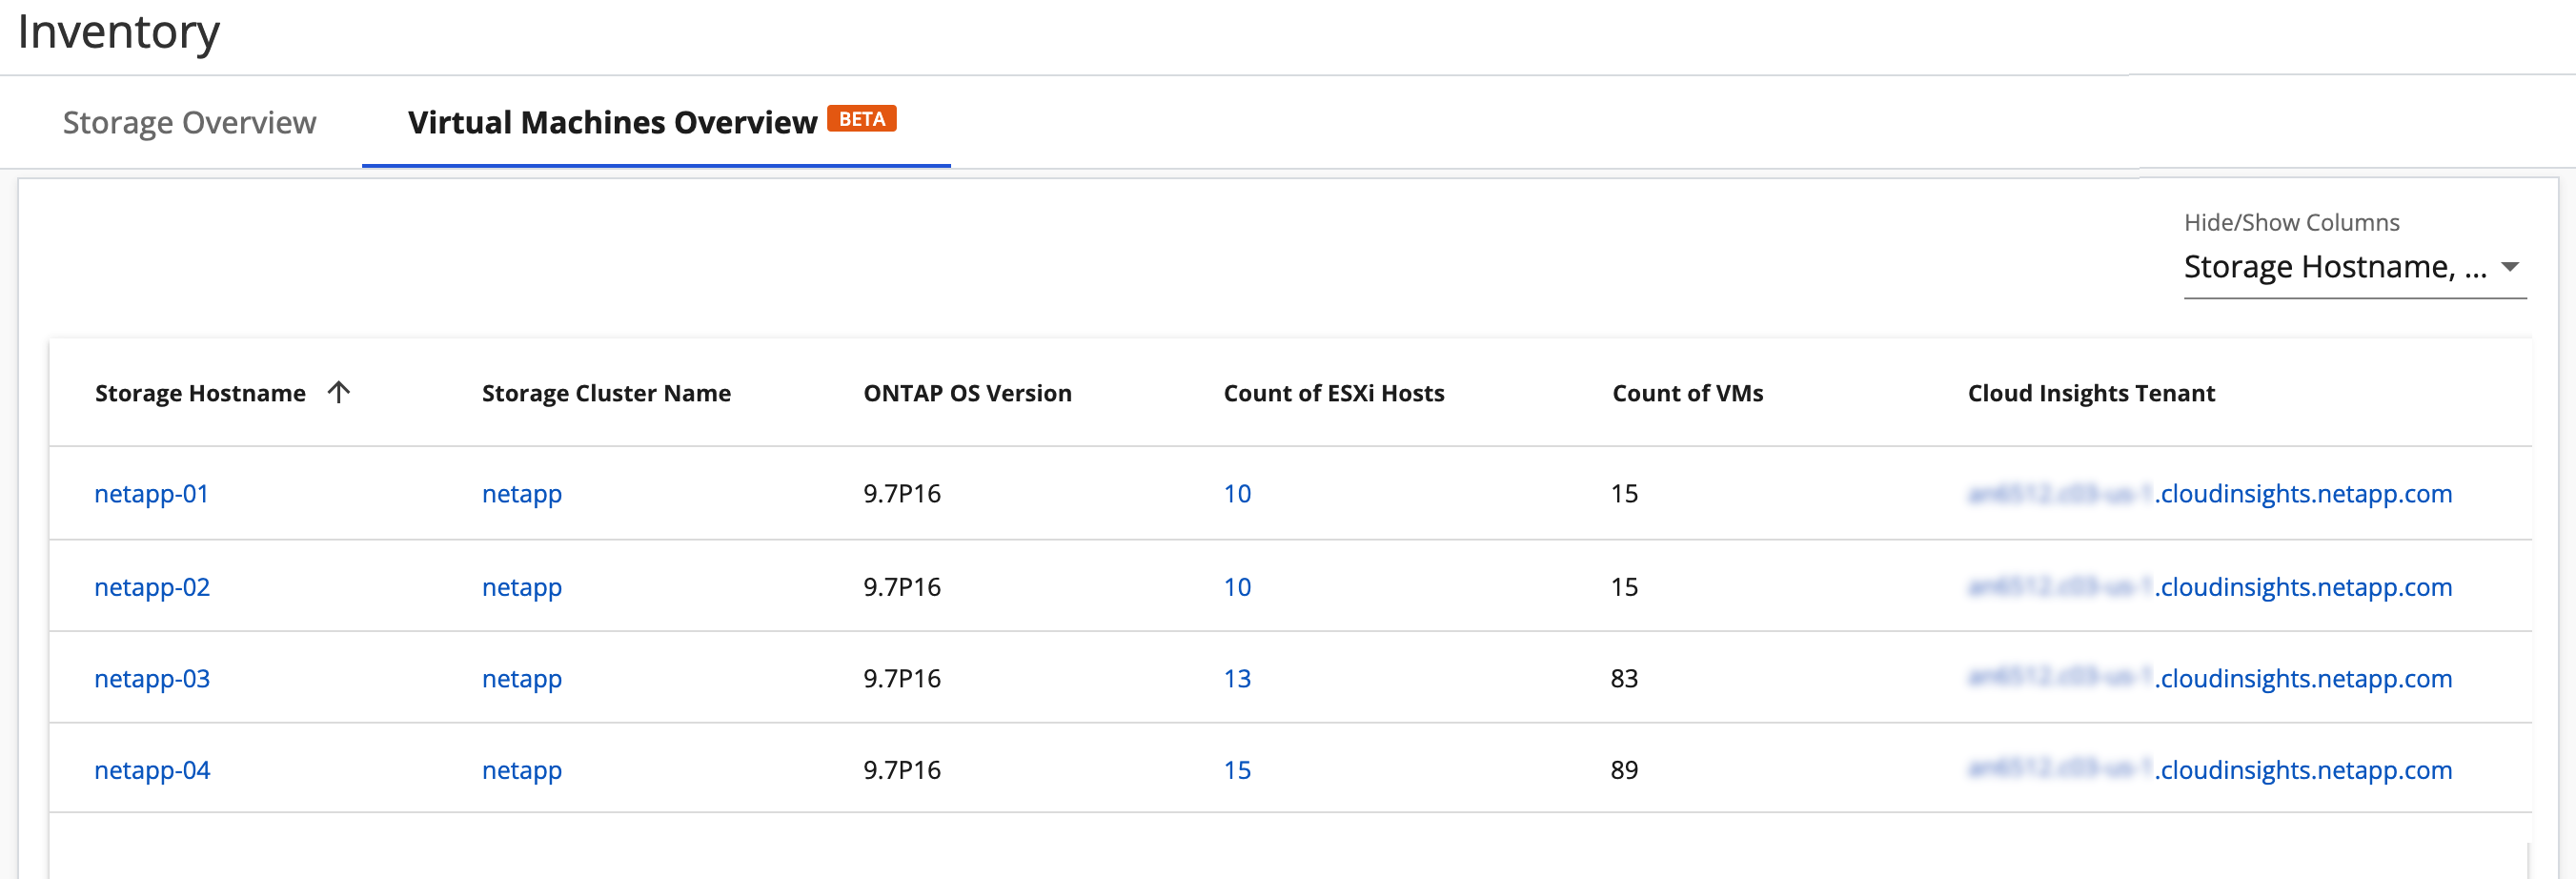The image size is (2576, 879).
Task: Click the sort arrow beside Storage Hostname
Action: [339, 392]
